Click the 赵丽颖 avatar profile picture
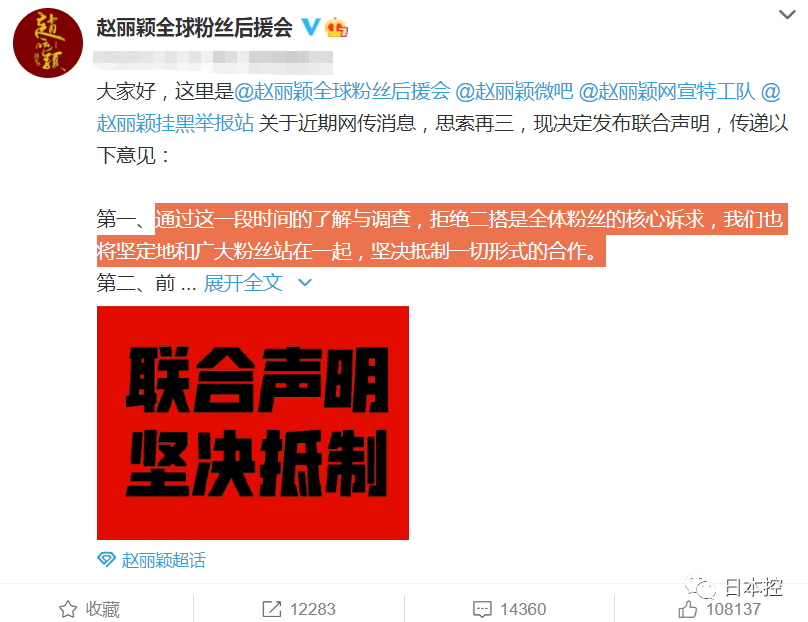 click(x=48, y=43)
